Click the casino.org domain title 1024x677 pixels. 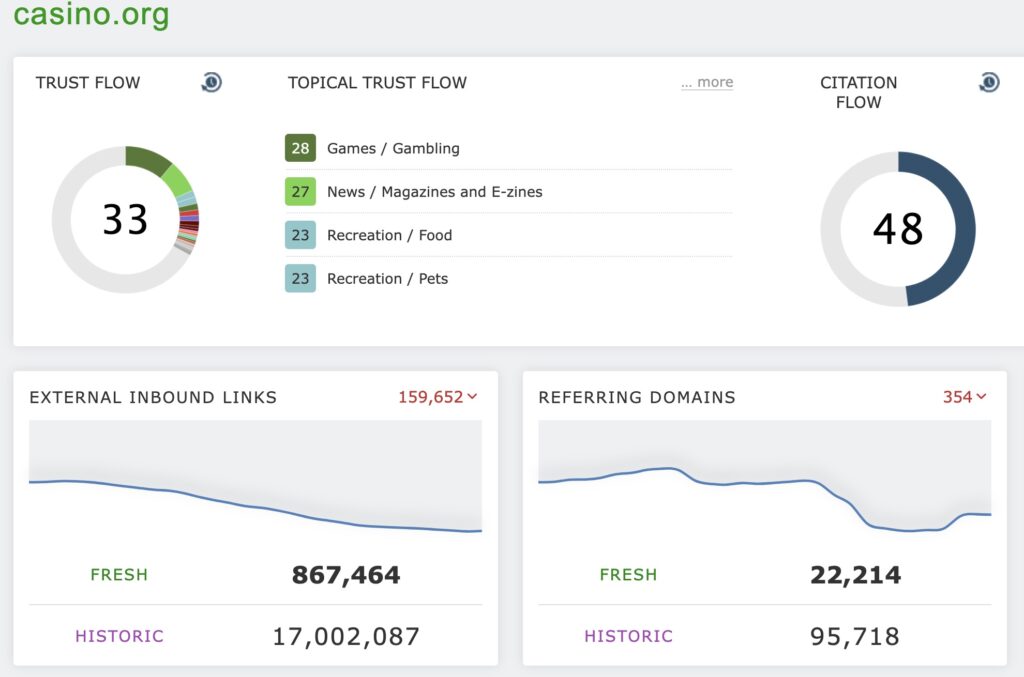coord(91,15)
